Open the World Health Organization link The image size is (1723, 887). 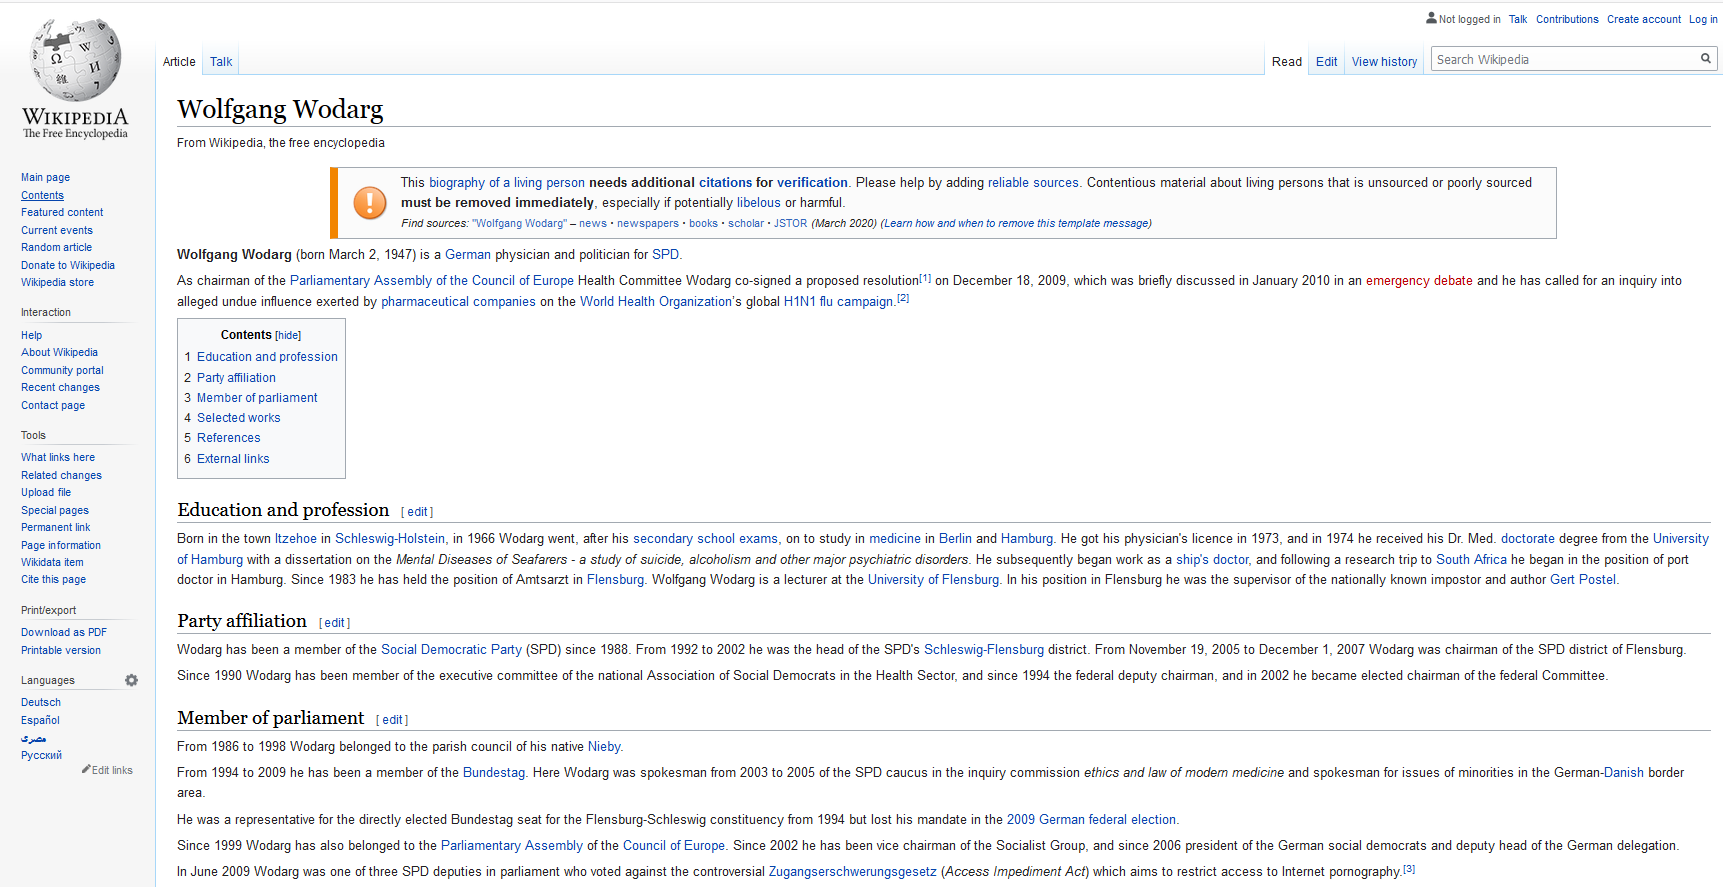click(656, 302)
